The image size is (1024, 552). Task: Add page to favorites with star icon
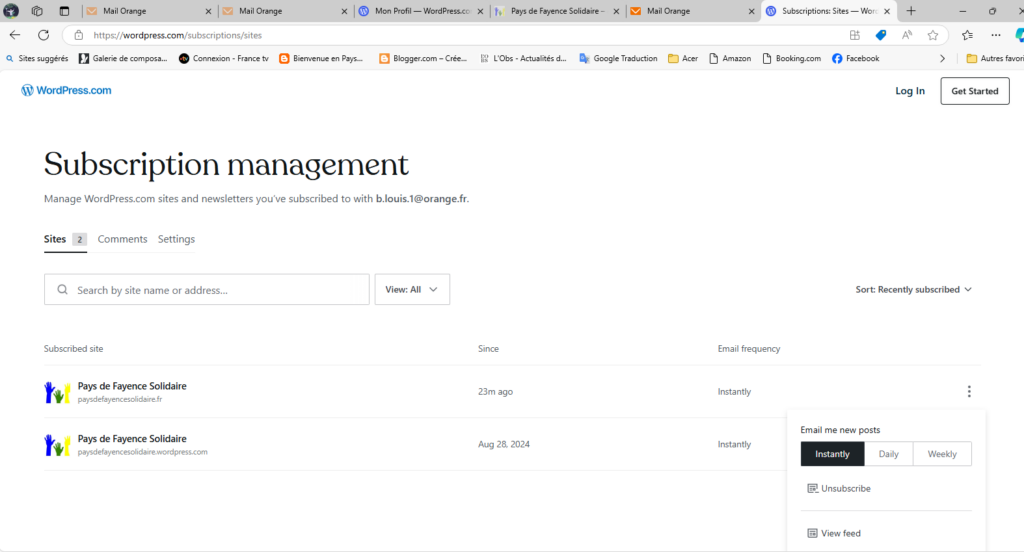(x=932, y=35)
